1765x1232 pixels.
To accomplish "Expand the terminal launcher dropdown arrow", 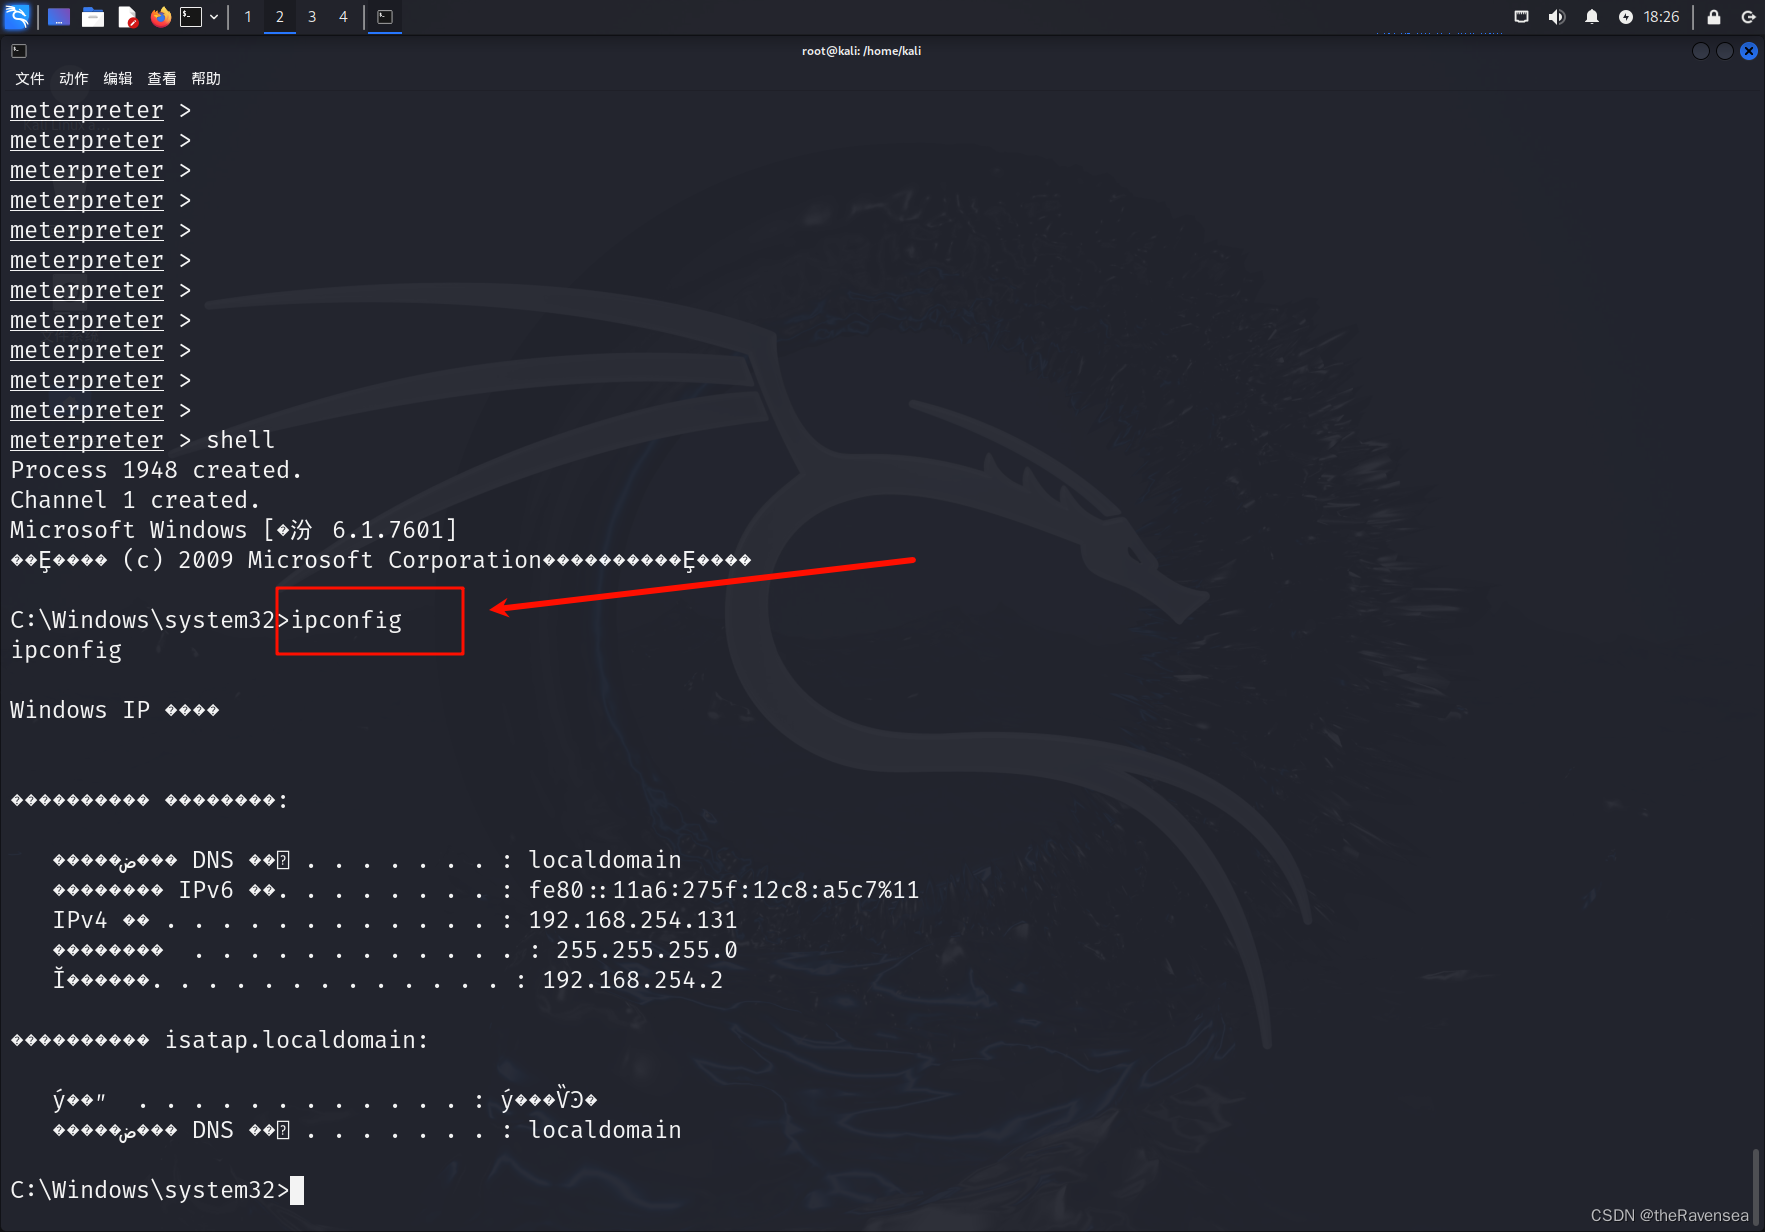I will tap(214, 17).
